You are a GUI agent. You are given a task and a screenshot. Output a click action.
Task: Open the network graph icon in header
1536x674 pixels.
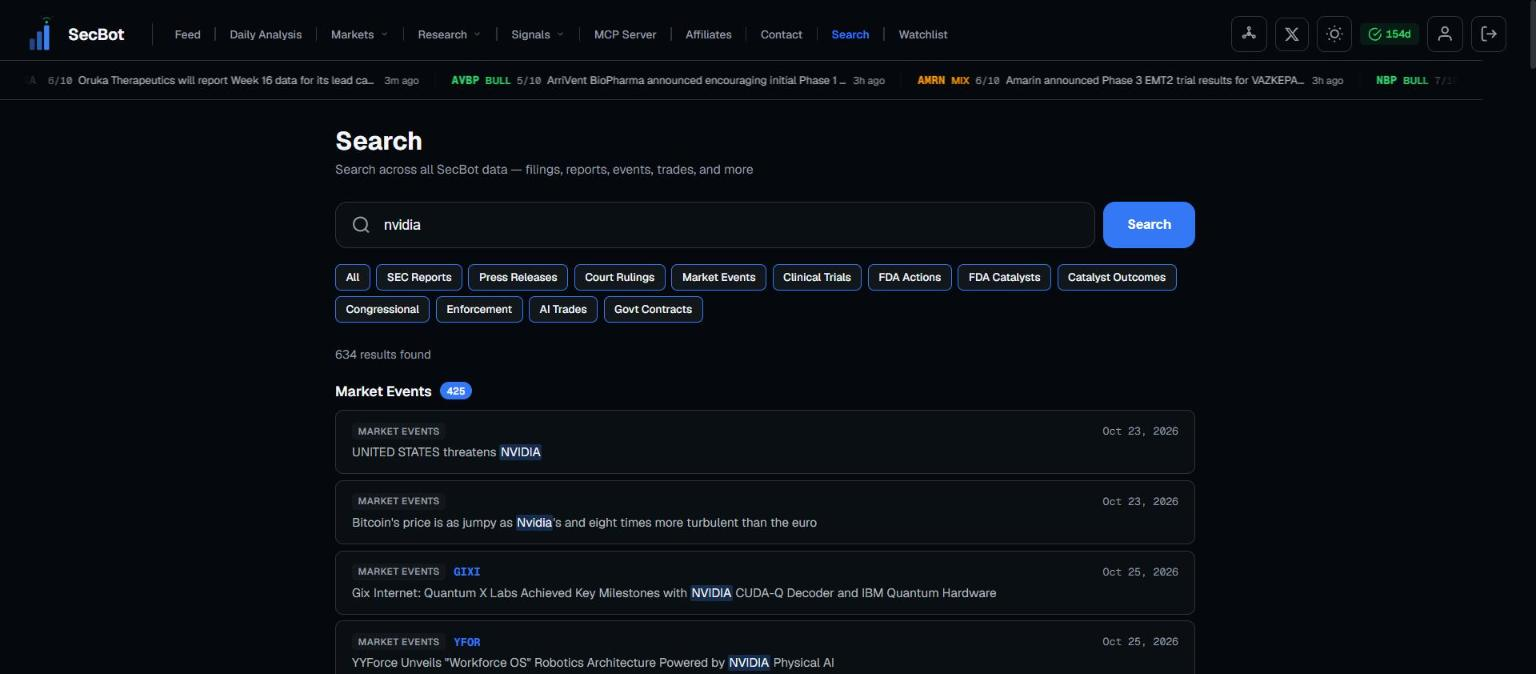tap(1248, 34)
